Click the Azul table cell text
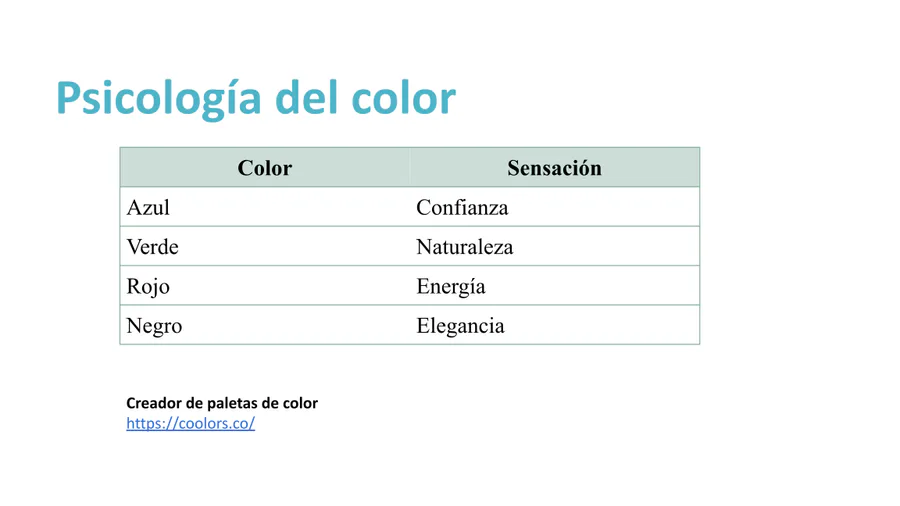This screenshot has width=900, height=506. [148, 208]
